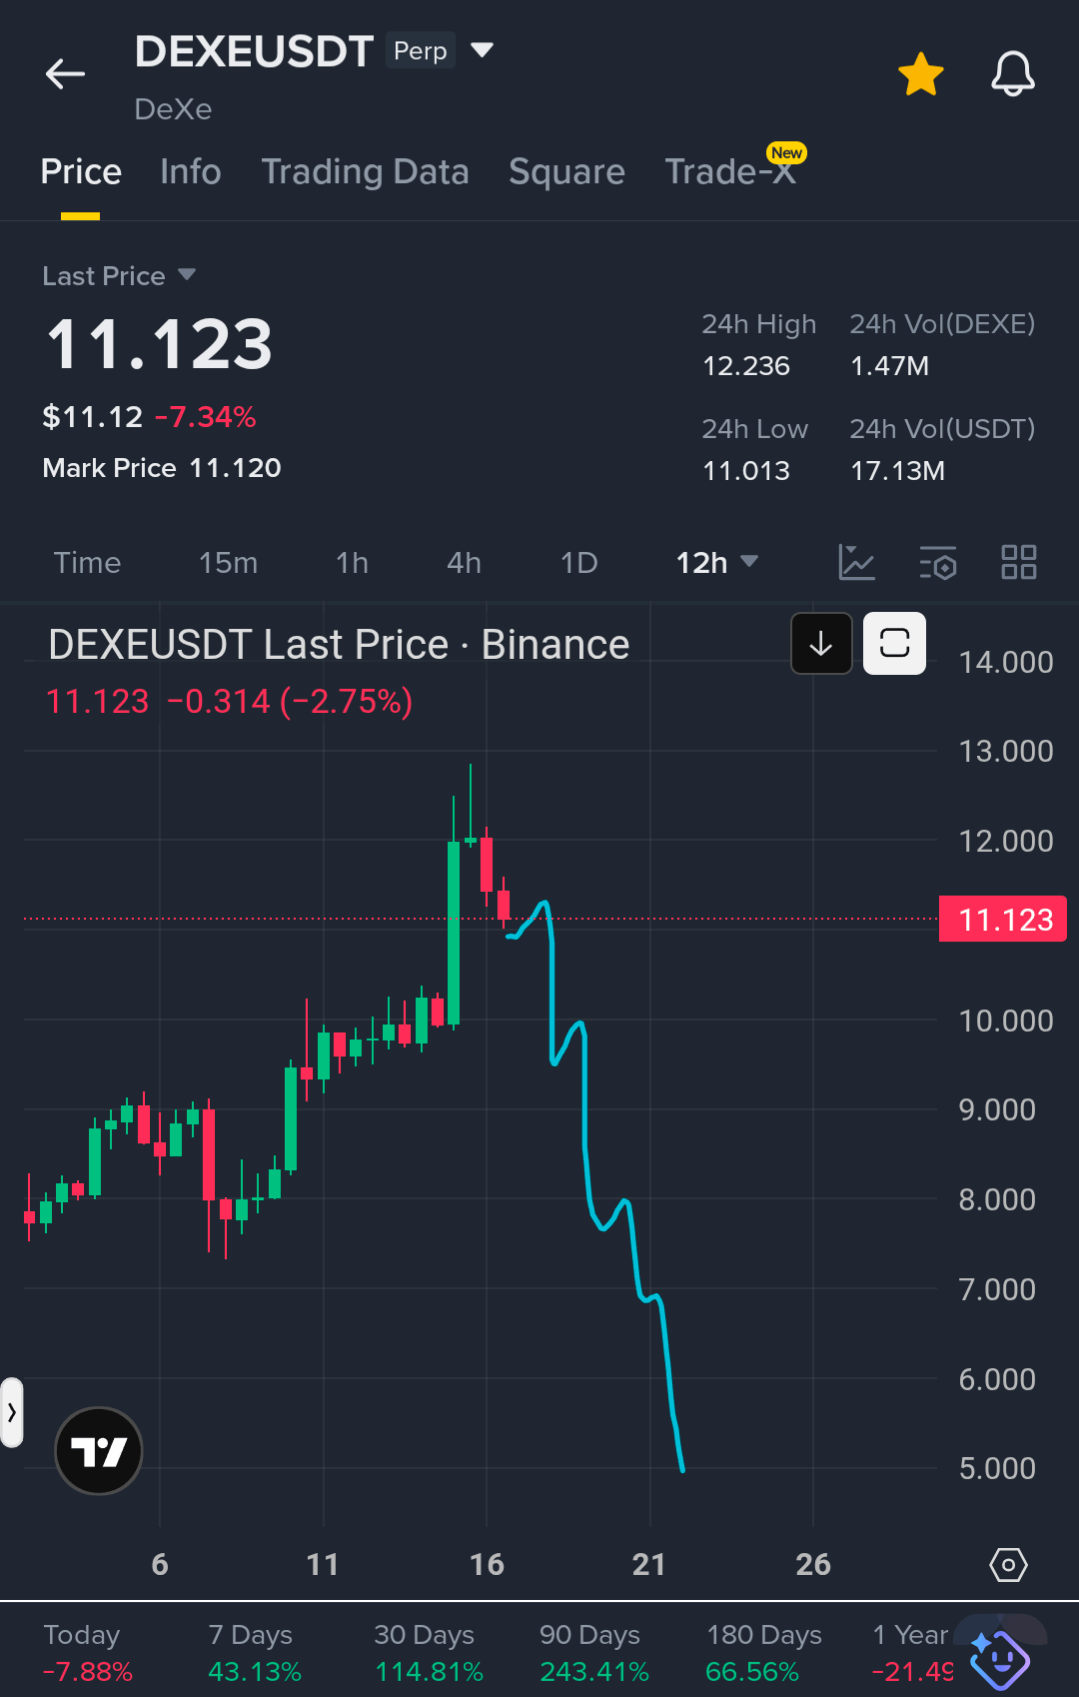The image size is (1079, 1697).
Task: Click the Perp contract type badge
Action: (420, 50)
